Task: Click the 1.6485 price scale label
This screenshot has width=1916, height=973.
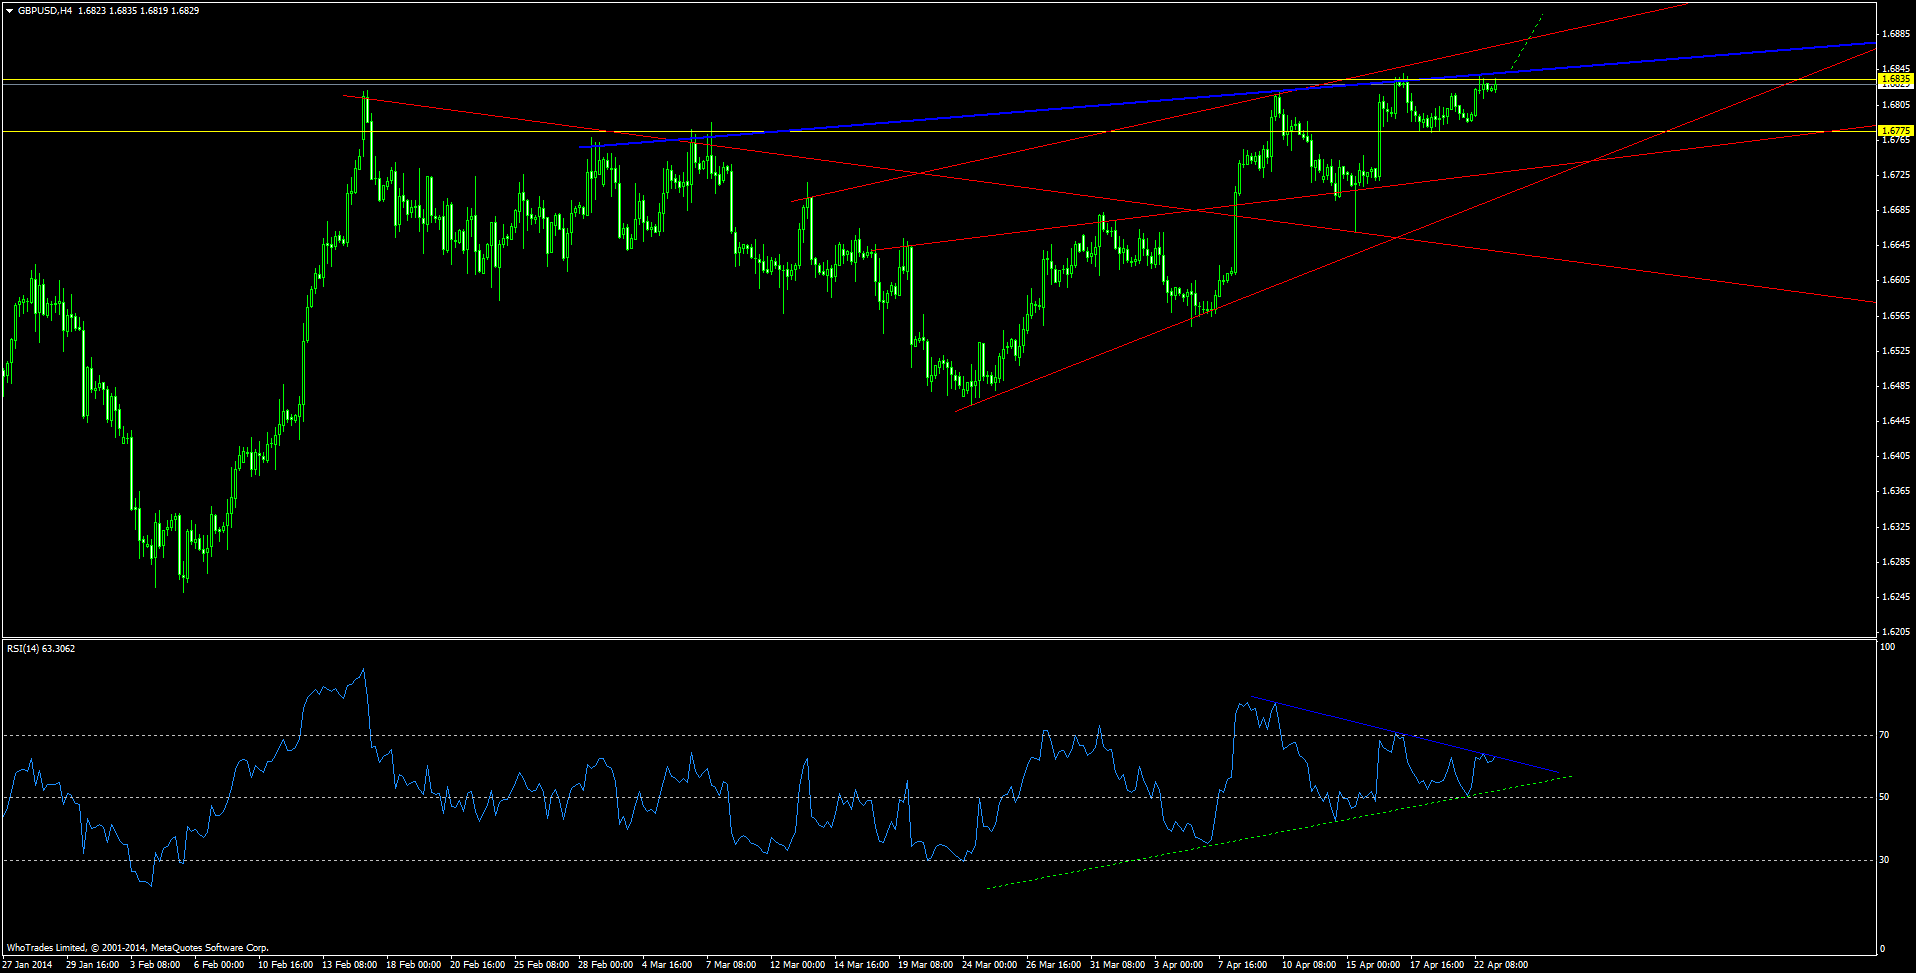Action: coord(1896,386)
